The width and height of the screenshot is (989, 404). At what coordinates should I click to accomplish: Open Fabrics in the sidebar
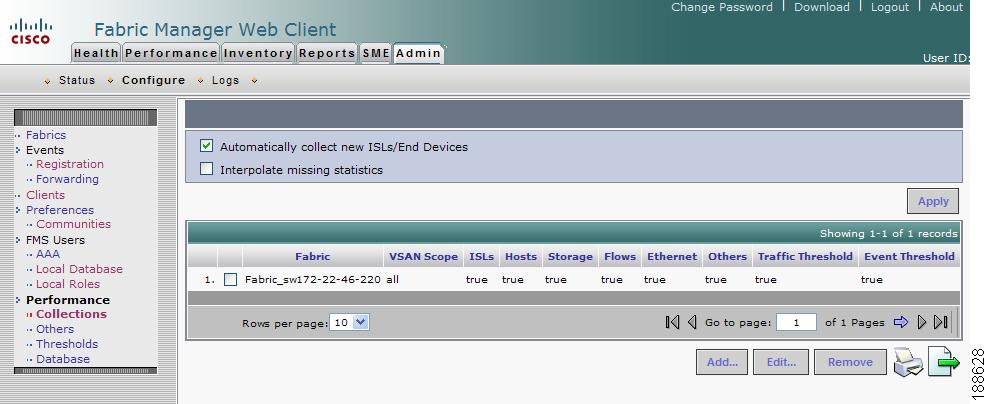pyautogui.click(x=45, y=135)
